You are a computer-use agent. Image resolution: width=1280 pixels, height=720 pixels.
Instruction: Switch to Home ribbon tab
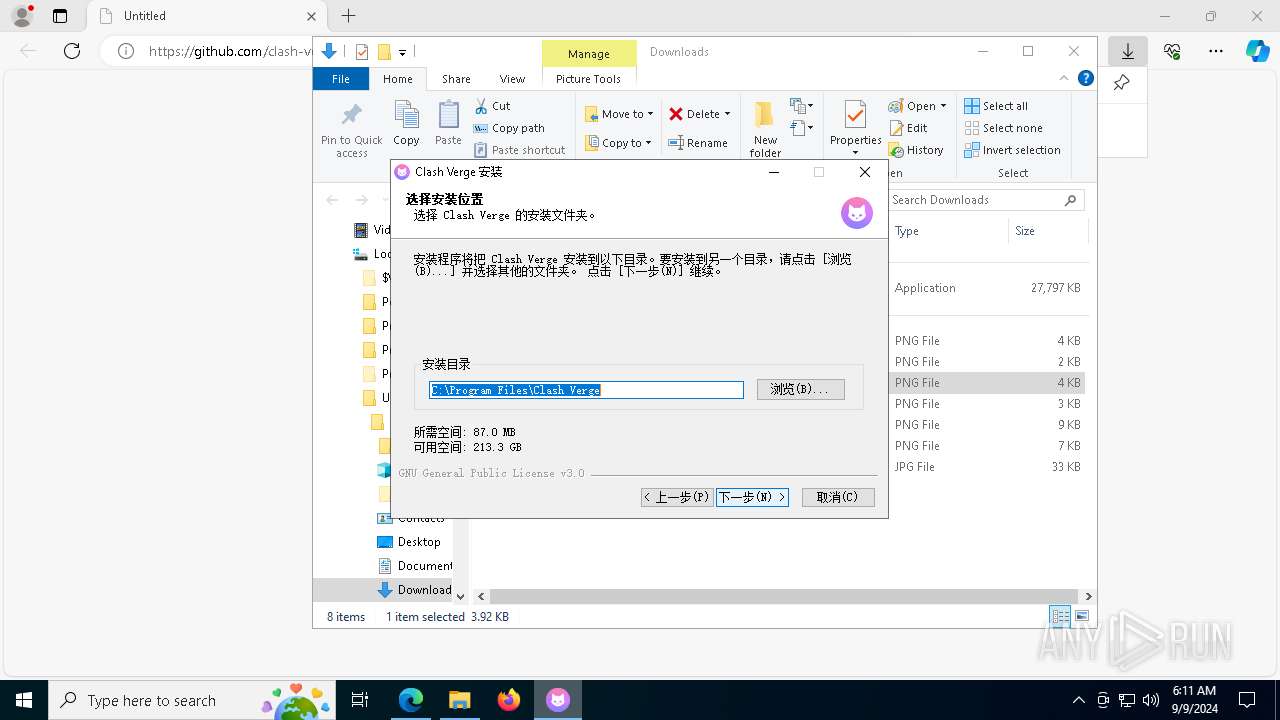pos(397,79)
